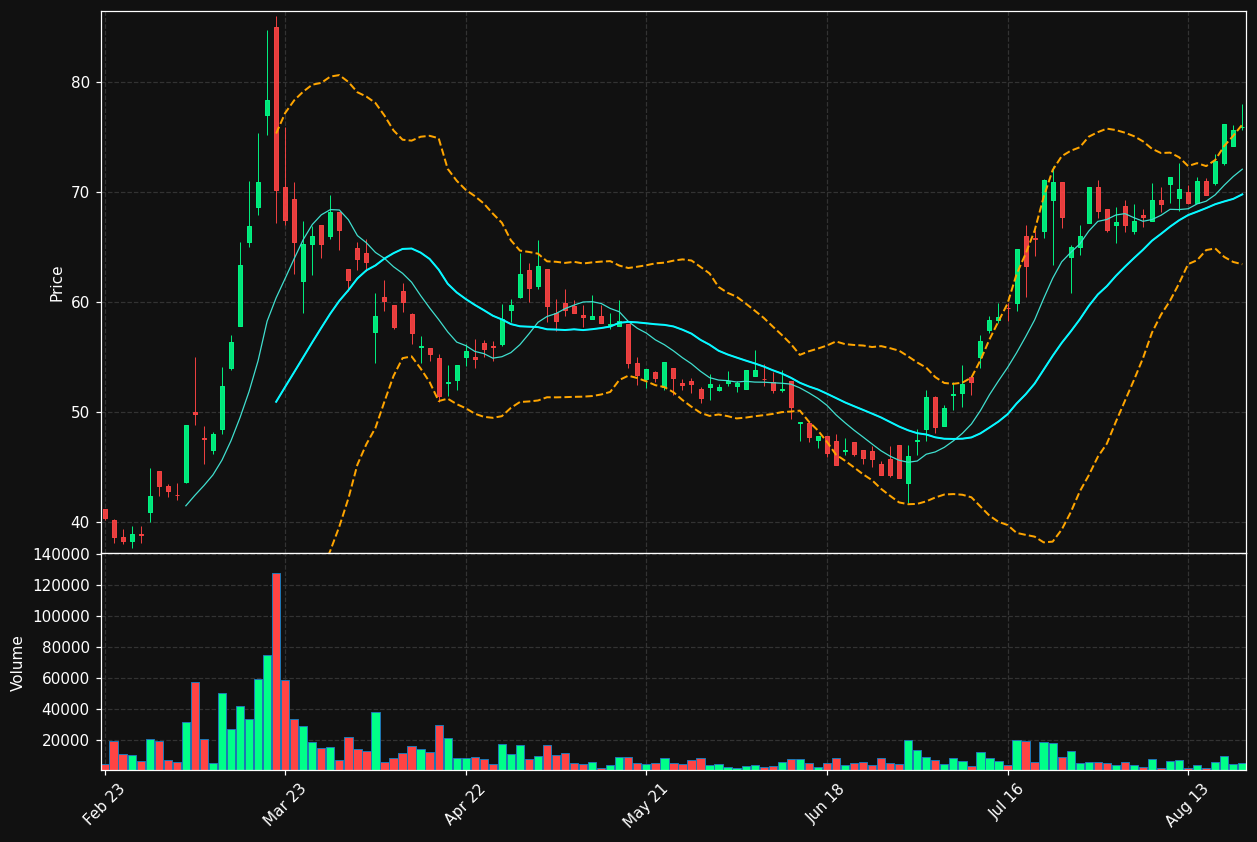This screenshot has height=842, width=1257.
Task: Click the tall red candlestick peaking above 80
Action: 276,109
